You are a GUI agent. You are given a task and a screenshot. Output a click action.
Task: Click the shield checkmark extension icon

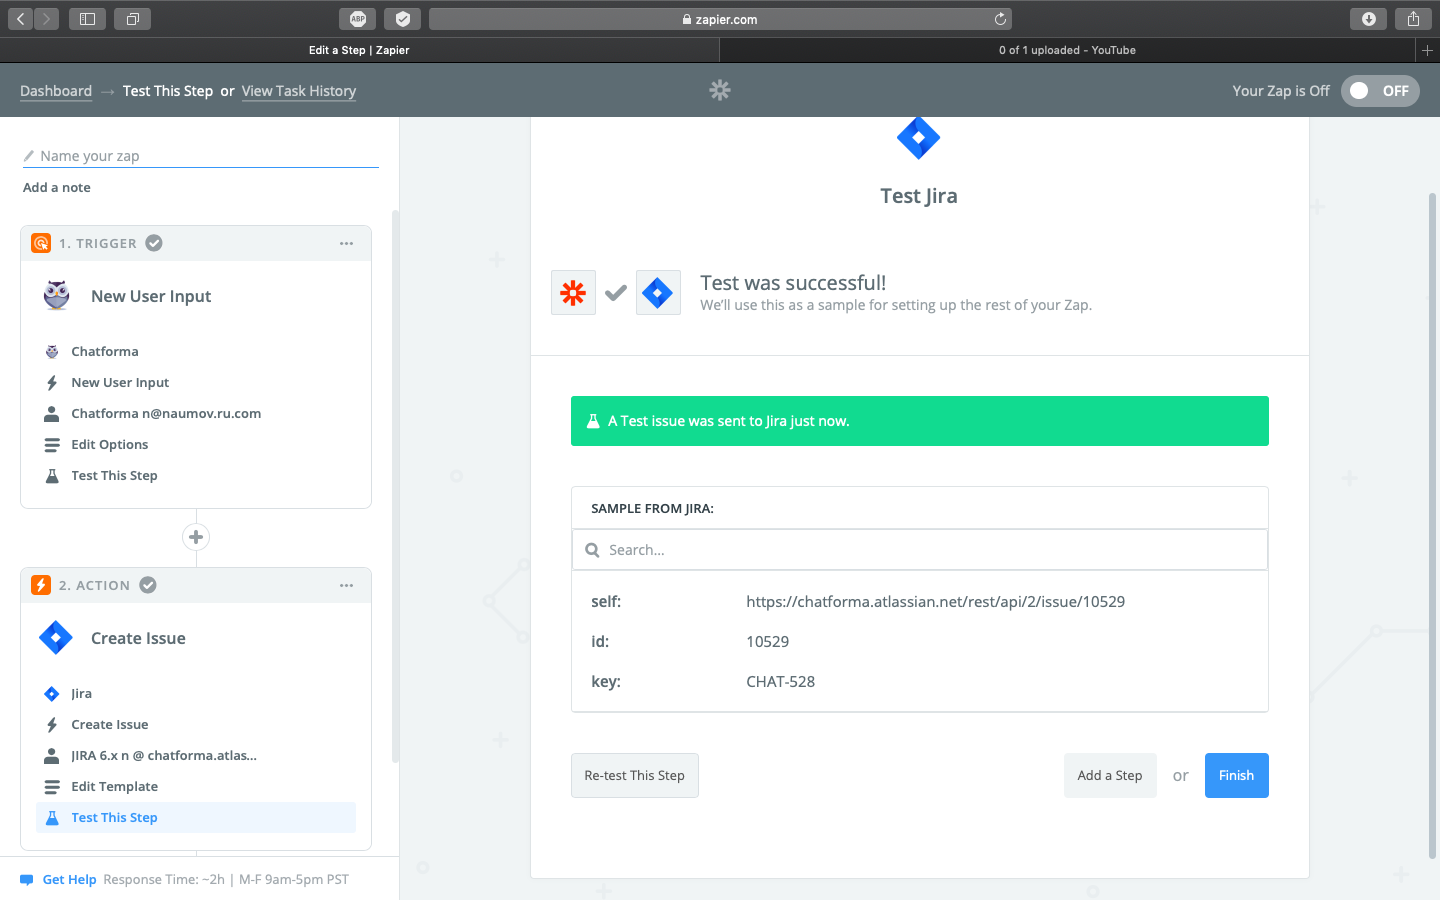(402, 19)
